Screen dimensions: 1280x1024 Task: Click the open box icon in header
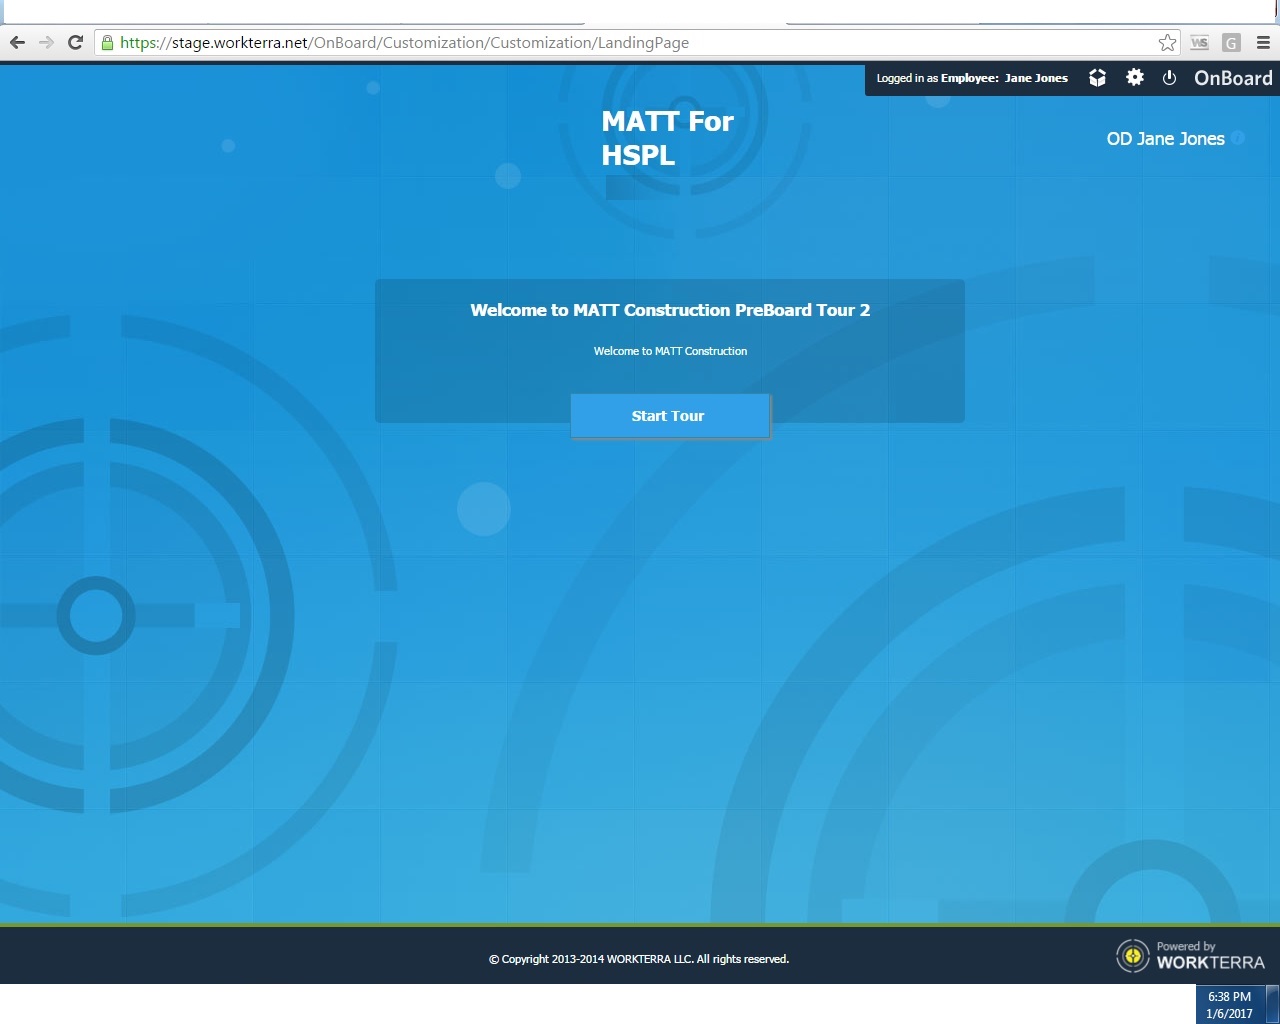click(1097, 78)
